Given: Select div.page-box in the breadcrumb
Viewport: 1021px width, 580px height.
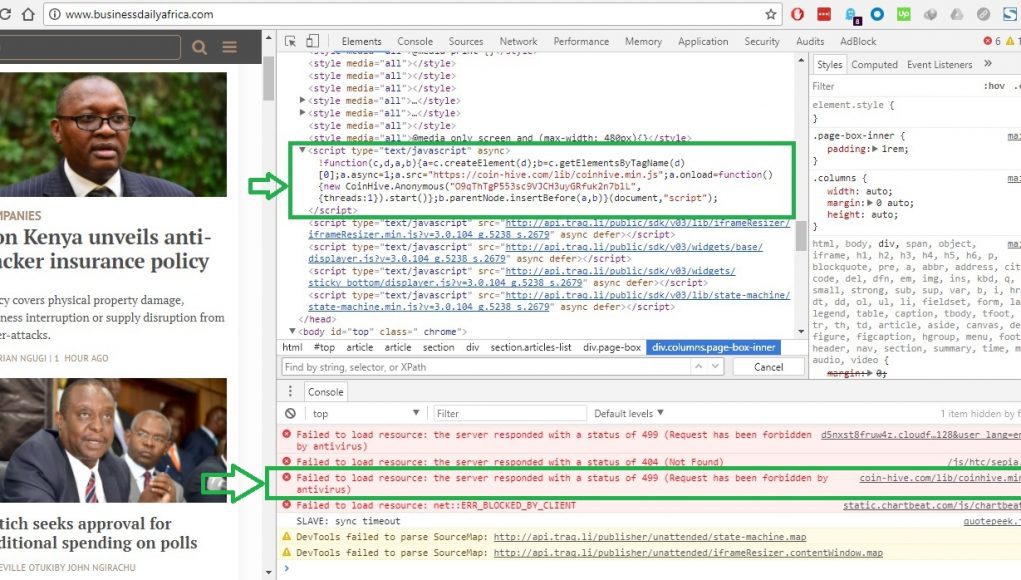Looking at the screenshot, I should click(x=611, y=348).
